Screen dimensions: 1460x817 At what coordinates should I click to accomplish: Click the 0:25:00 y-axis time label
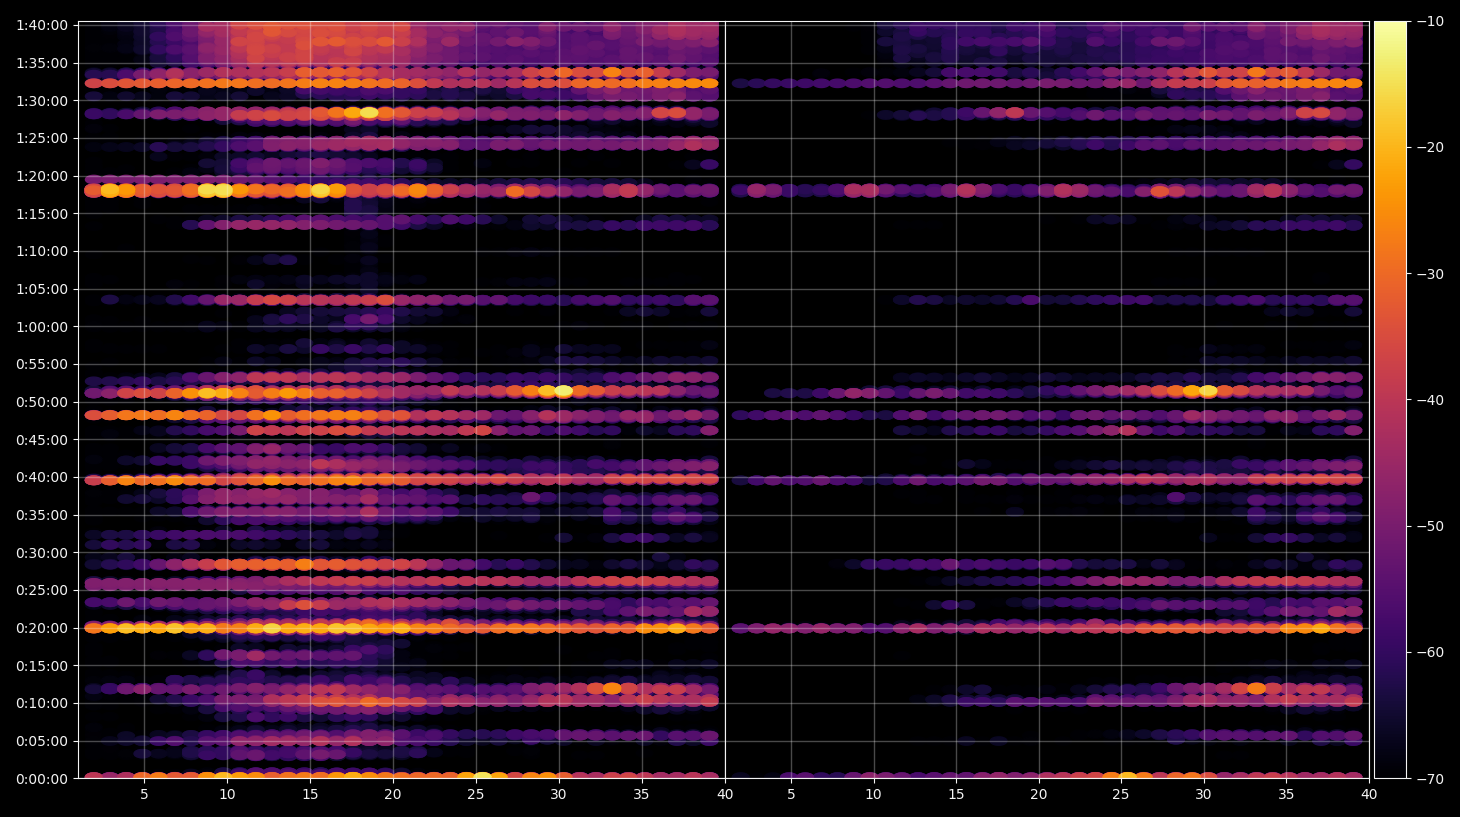(x=42, y=590)
